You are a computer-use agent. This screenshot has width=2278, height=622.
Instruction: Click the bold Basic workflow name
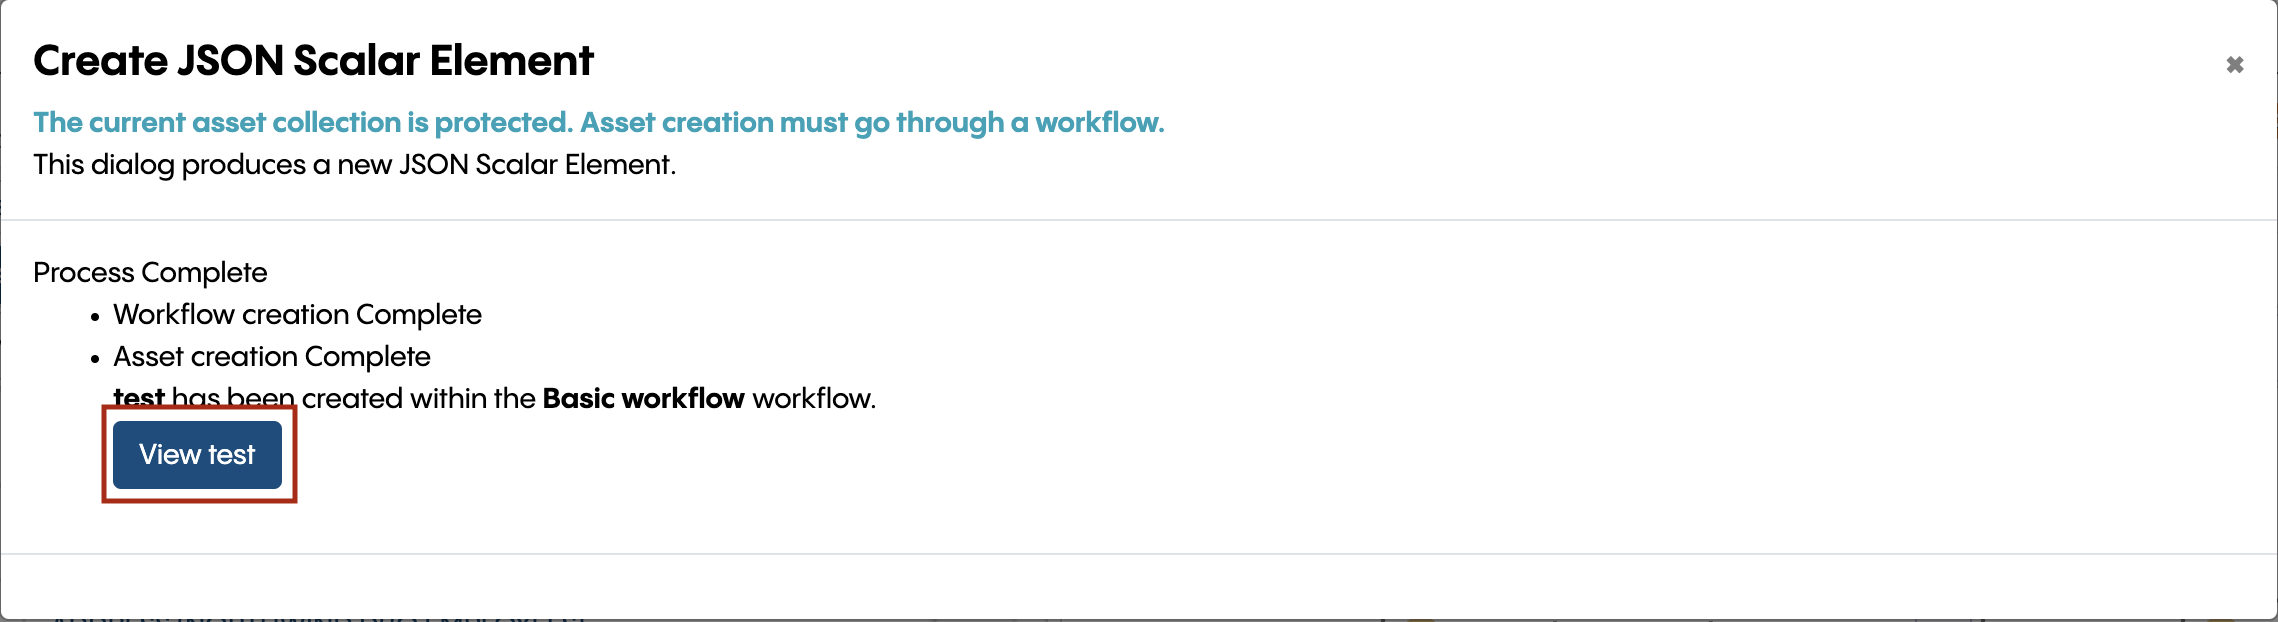[x=643, y=399]
